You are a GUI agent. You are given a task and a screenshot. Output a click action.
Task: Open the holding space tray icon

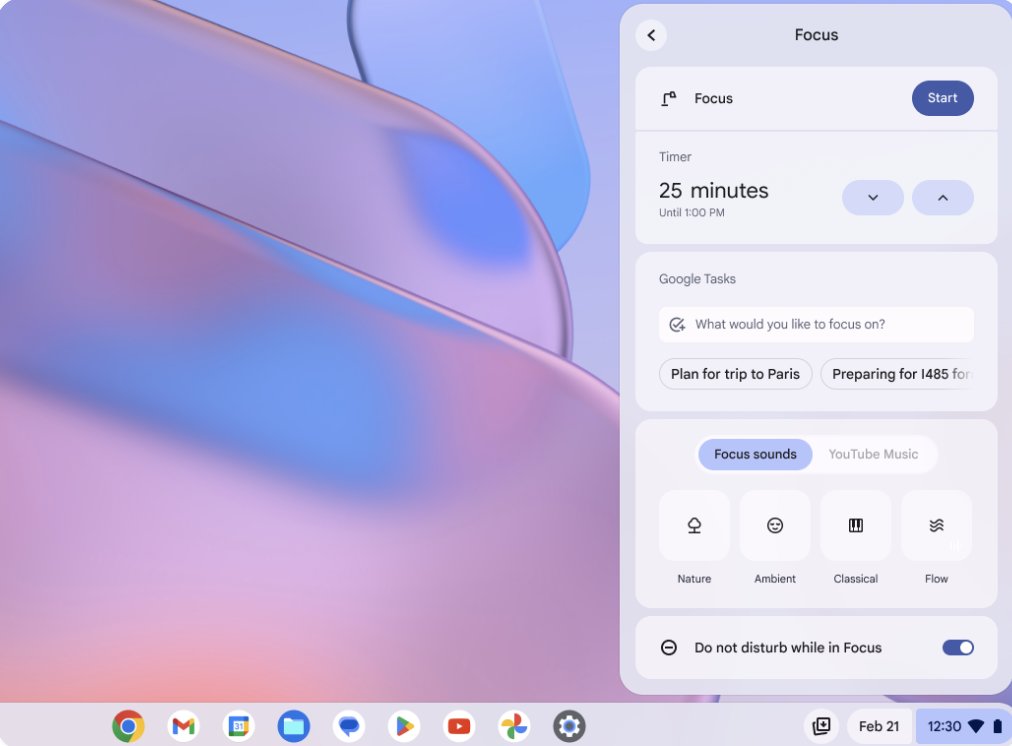[822, 726]
